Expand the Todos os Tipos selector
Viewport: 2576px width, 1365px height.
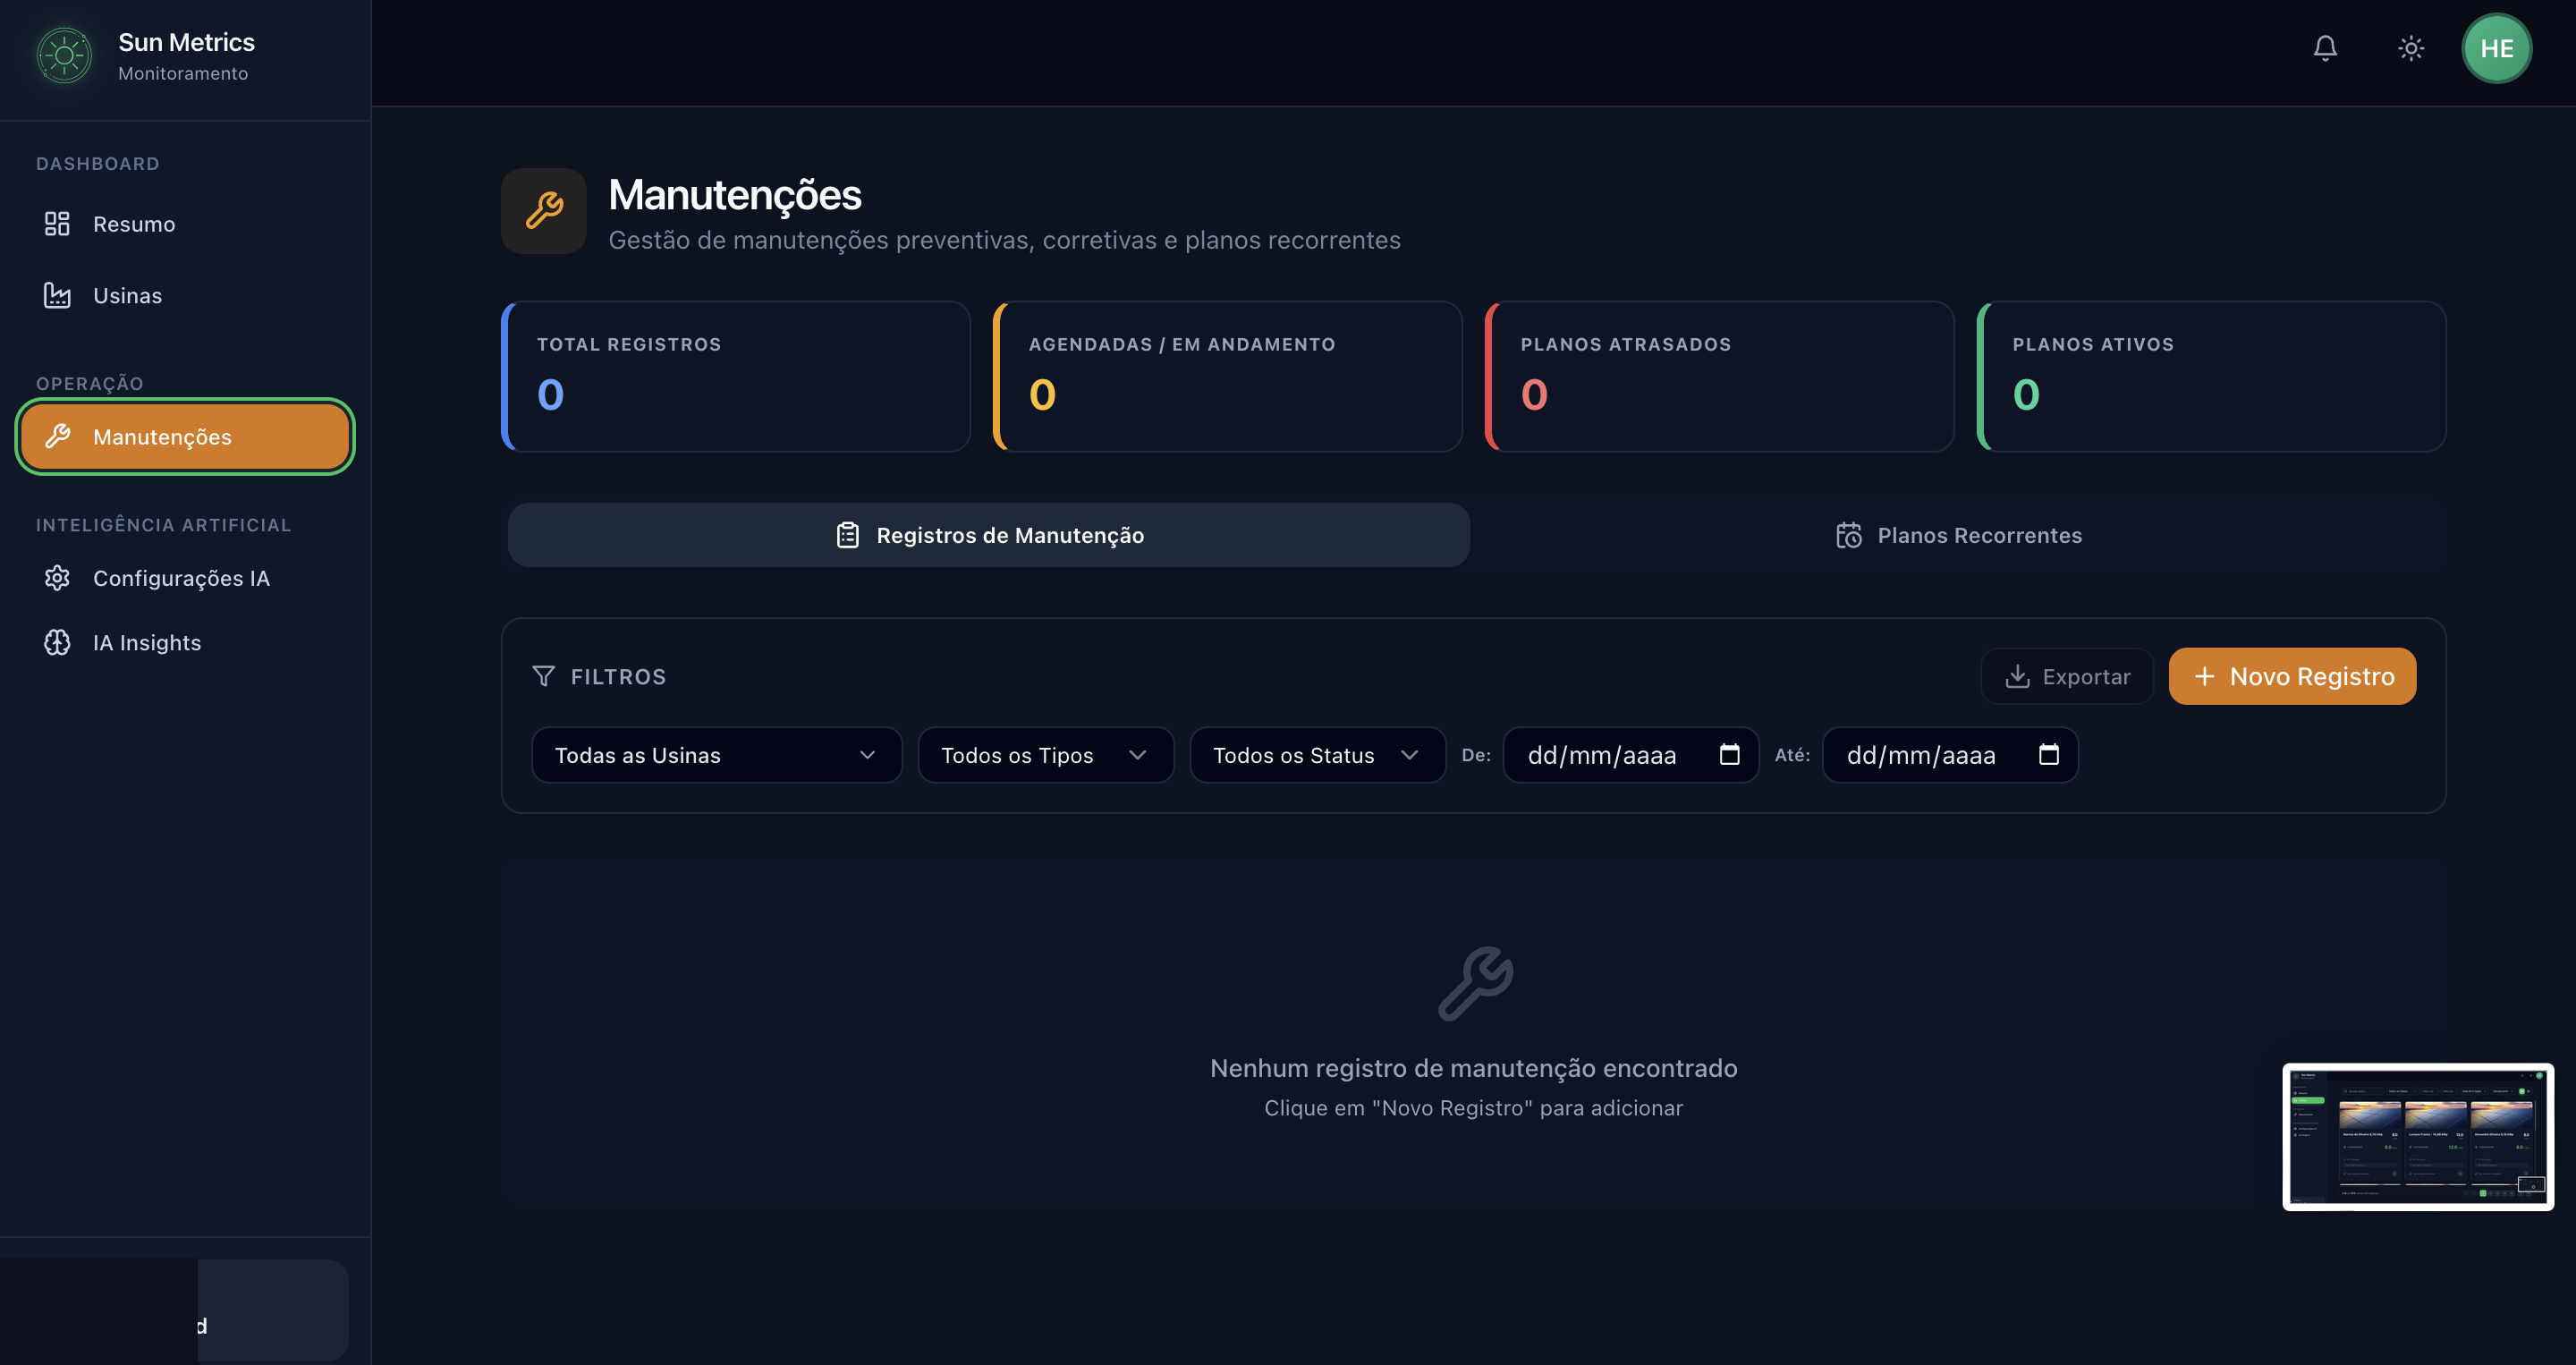[1044, 755]
